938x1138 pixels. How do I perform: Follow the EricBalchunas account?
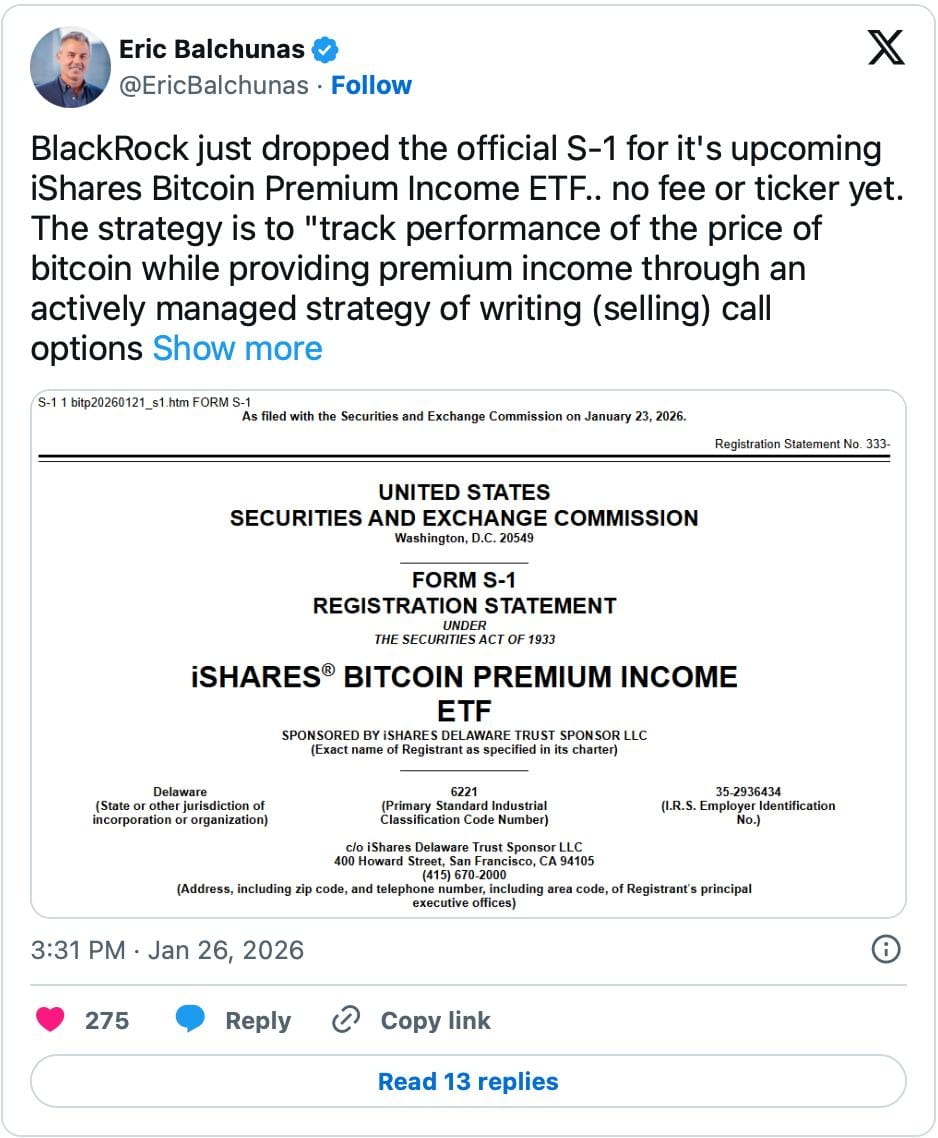click(371, 86)
